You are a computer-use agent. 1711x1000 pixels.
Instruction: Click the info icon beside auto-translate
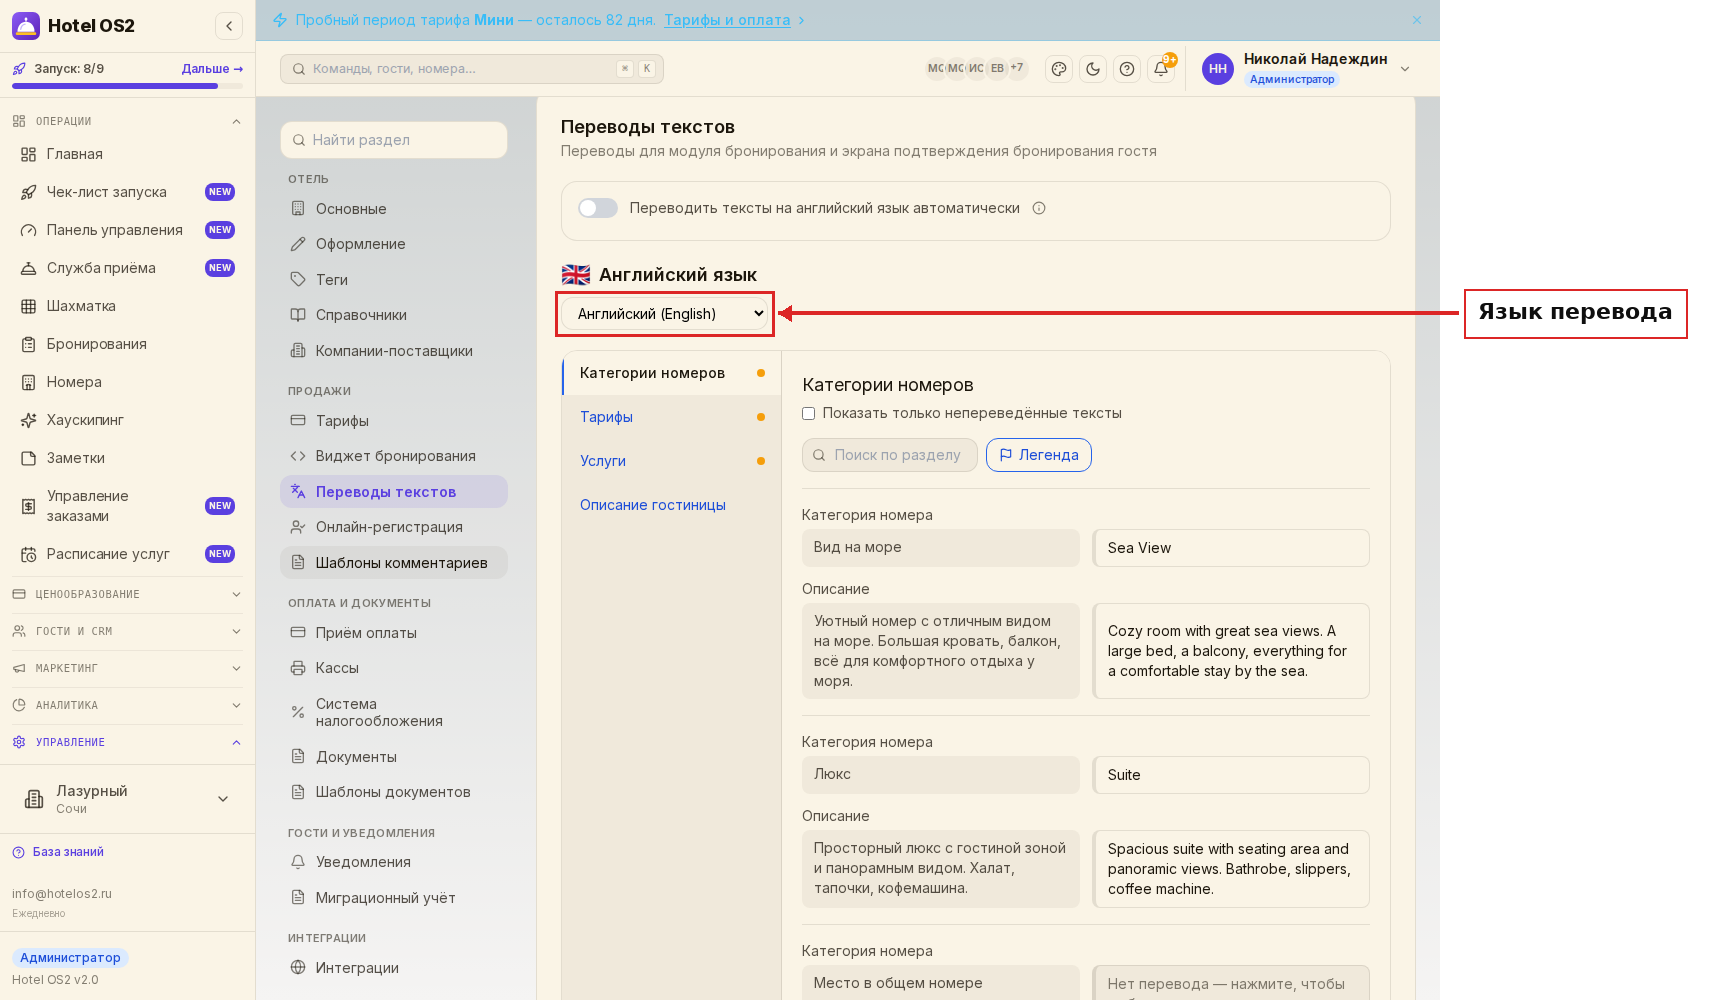pos(1039,208)
